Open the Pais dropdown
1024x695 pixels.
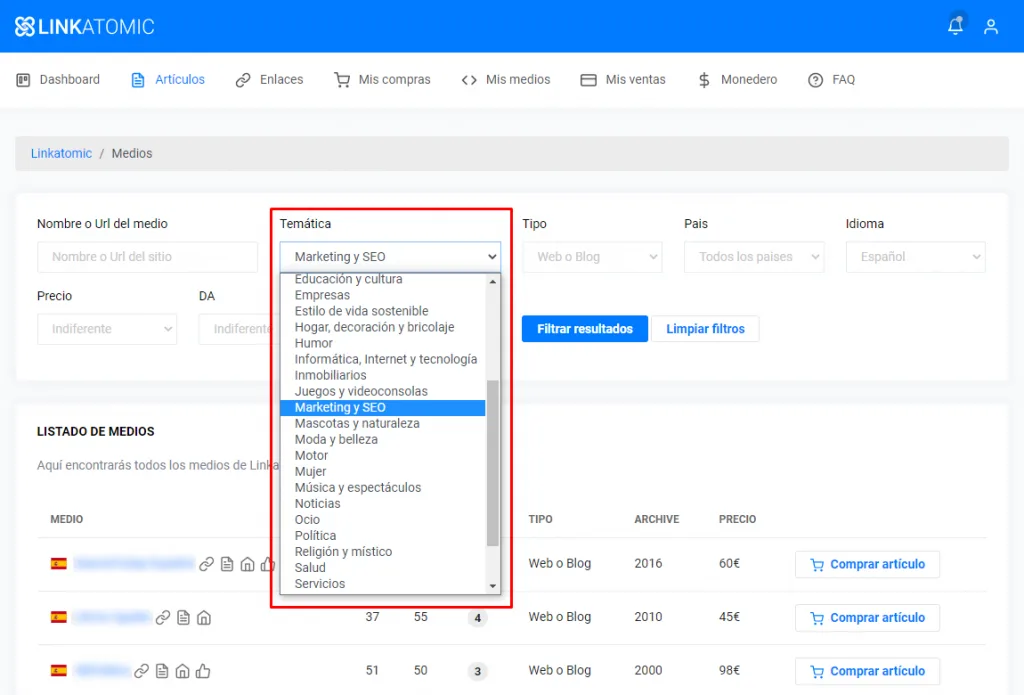[754, 257]
